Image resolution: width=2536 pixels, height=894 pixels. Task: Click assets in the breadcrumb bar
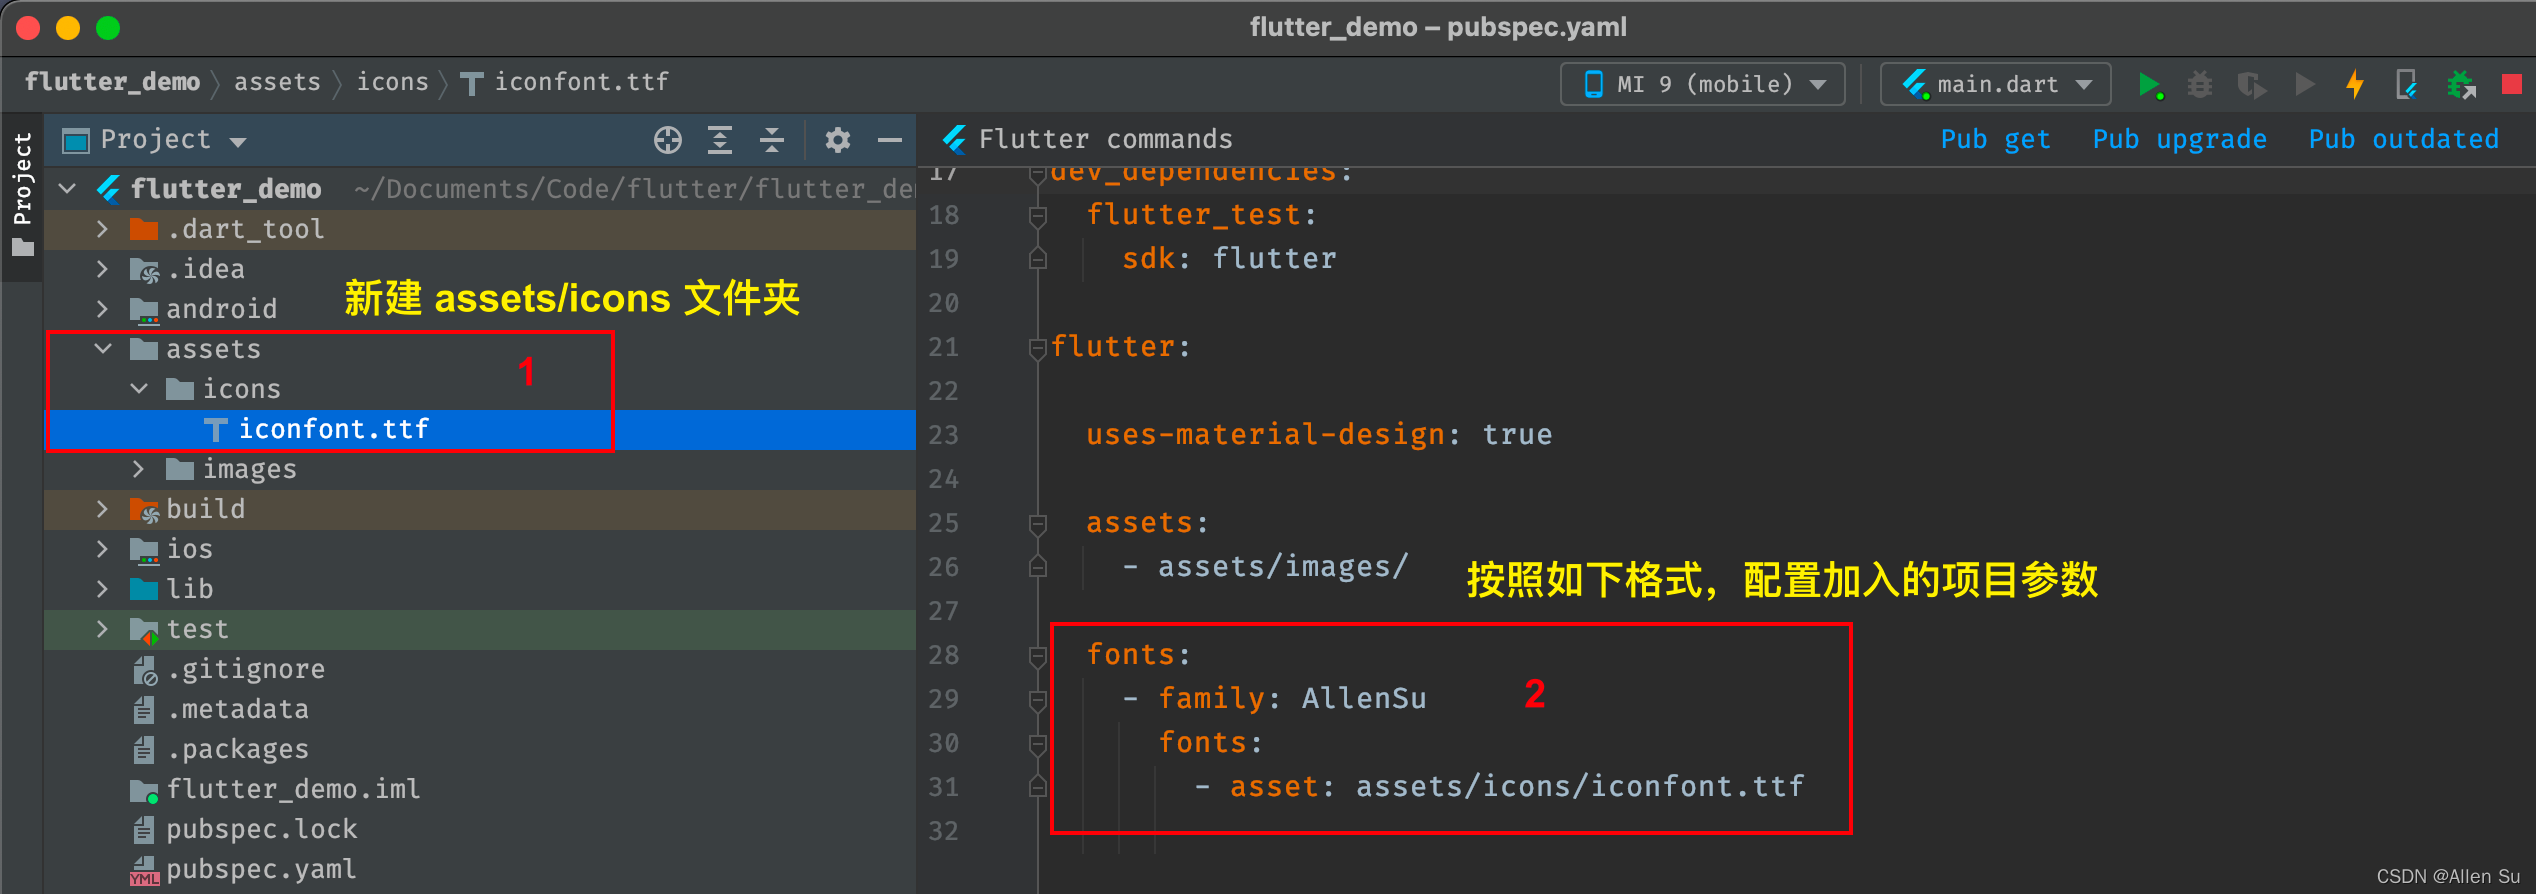pyautogui.click(x=278, y=82)
